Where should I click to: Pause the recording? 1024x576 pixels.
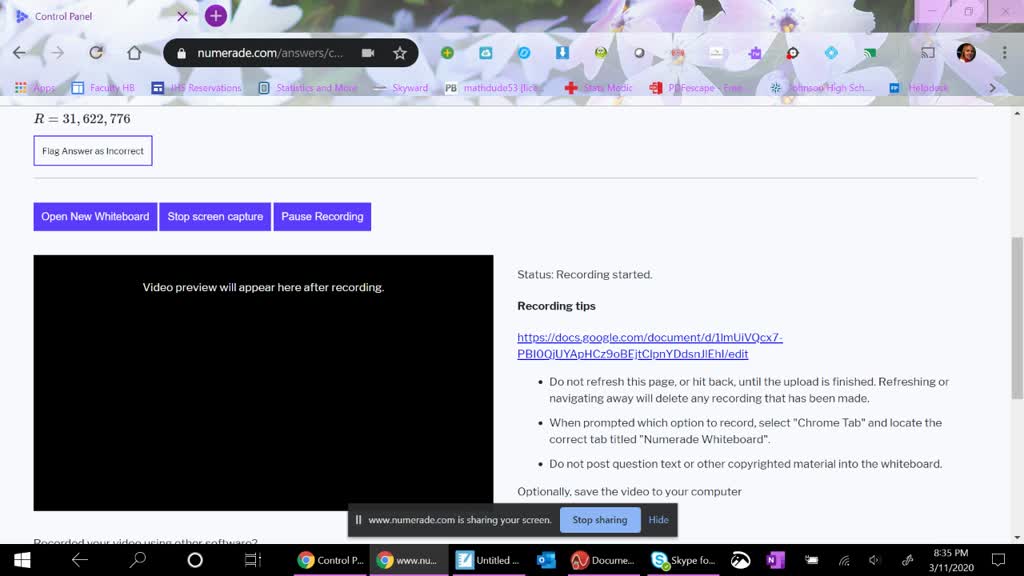[x=322, y=217]
